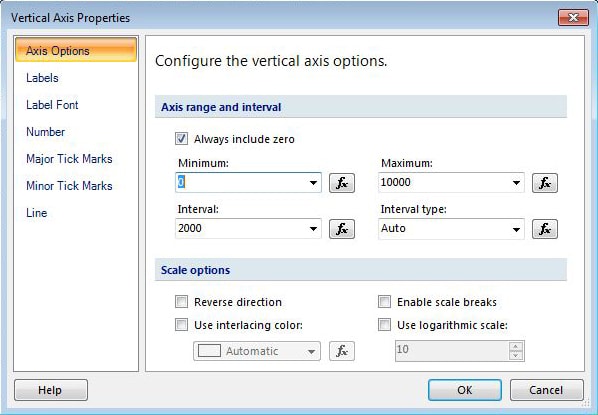
Task: Open the Interval type Auto dropdown
Action: 451,229
